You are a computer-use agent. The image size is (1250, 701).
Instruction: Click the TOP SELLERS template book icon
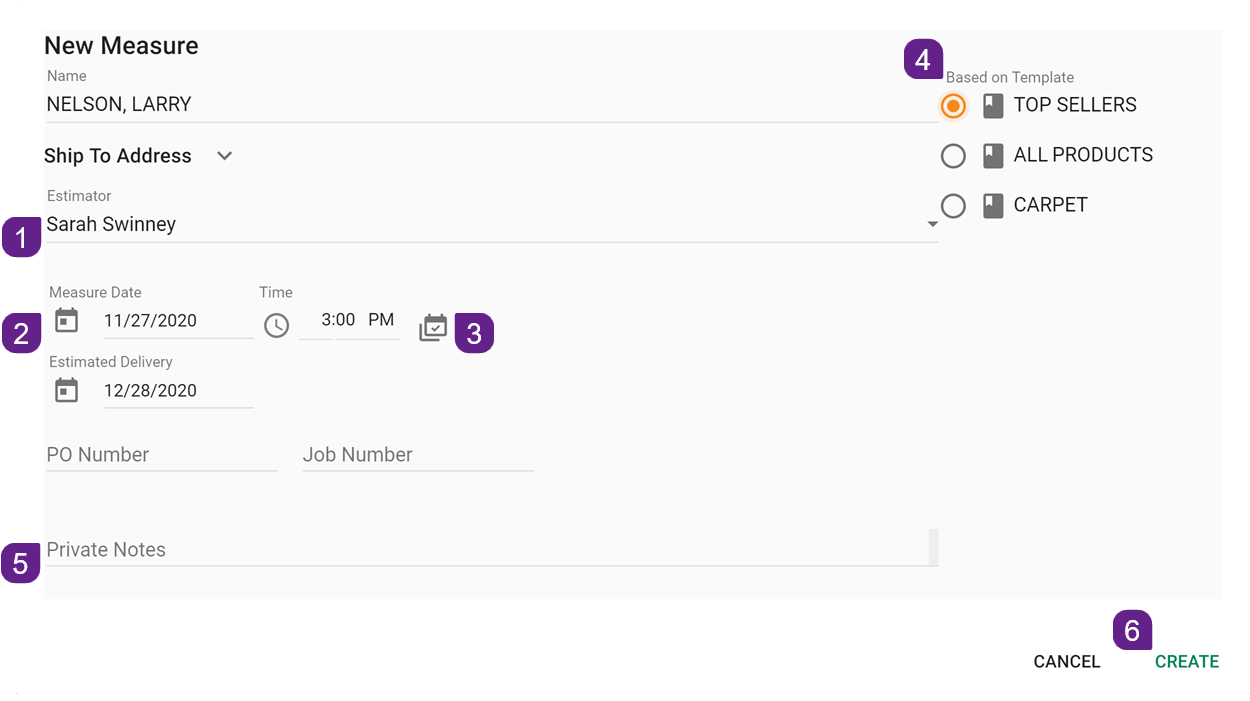[992, 105]
